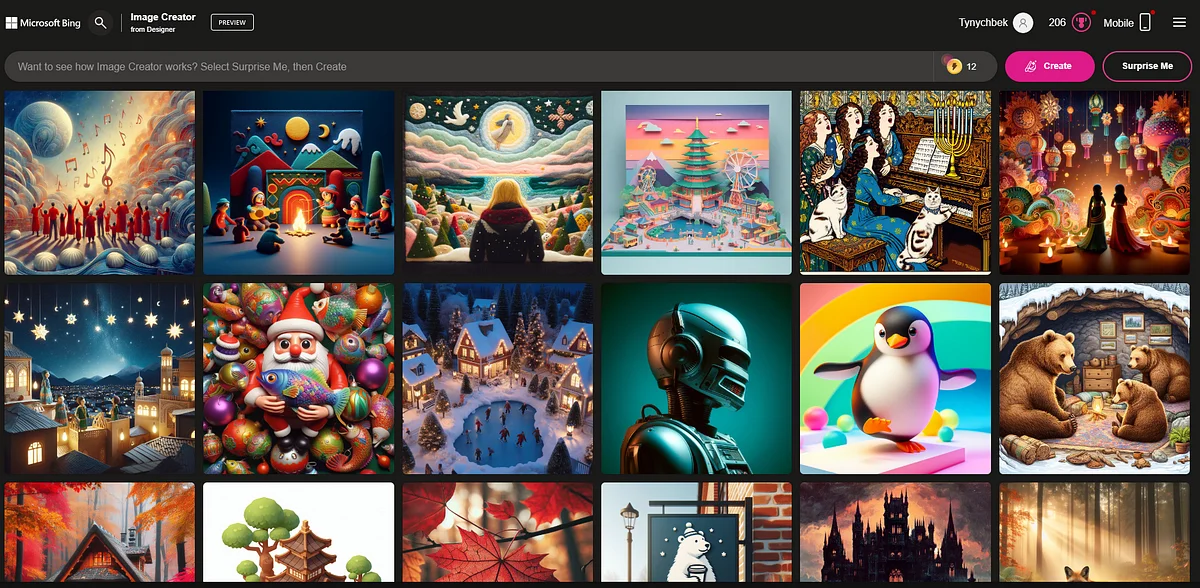
Task: Open the robot helmet portrait image
Action: (696, 378)
